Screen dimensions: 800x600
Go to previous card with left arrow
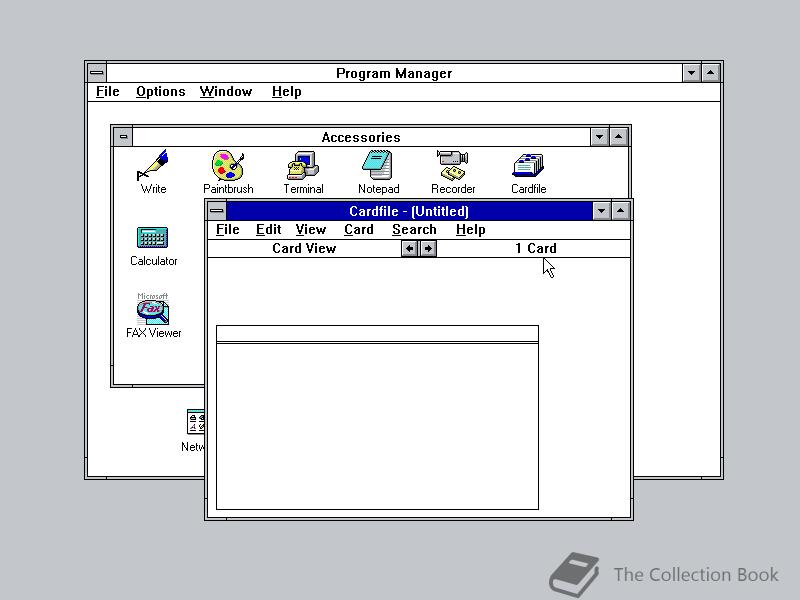pyautogui.click(x=409, y=248)
